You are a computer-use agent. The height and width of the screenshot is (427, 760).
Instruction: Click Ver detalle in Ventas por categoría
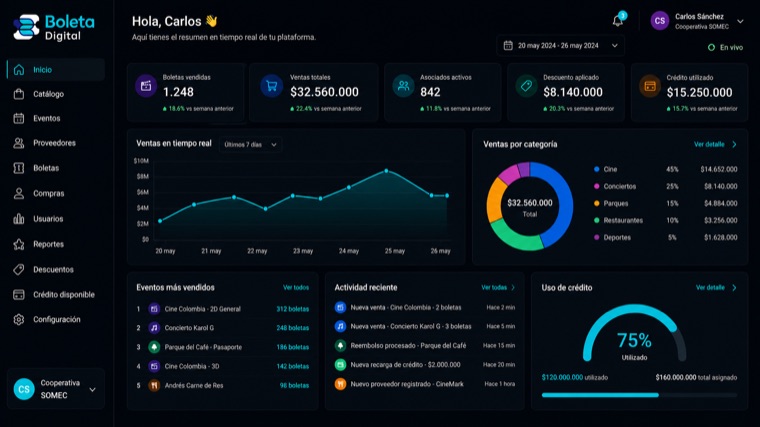point(715,144)
